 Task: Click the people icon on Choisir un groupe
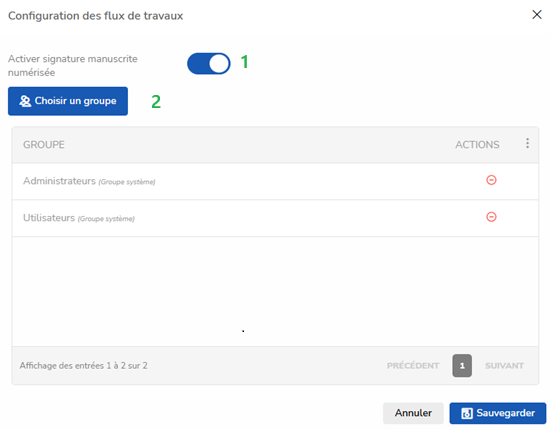coord(25,101)
